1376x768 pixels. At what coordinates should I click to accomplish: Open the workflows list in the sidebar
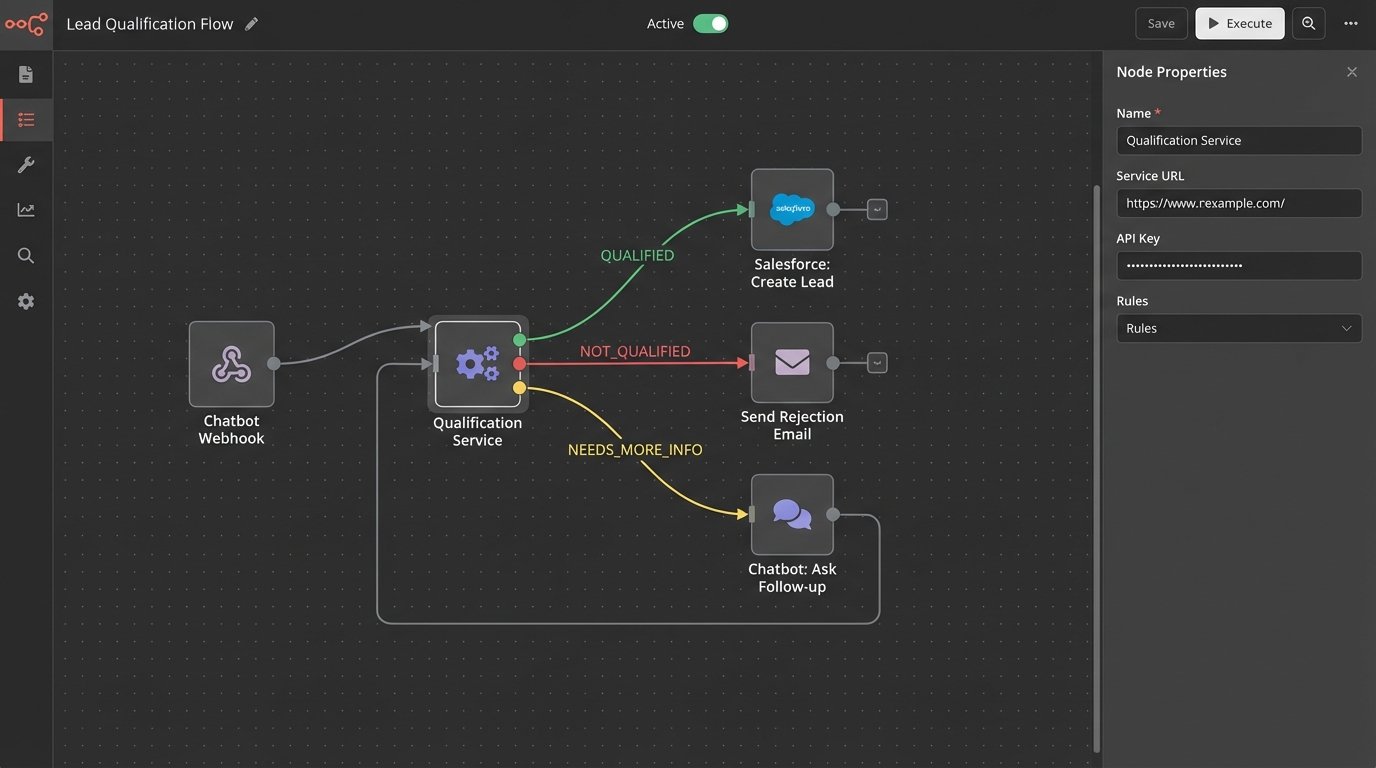pos(26,118)
